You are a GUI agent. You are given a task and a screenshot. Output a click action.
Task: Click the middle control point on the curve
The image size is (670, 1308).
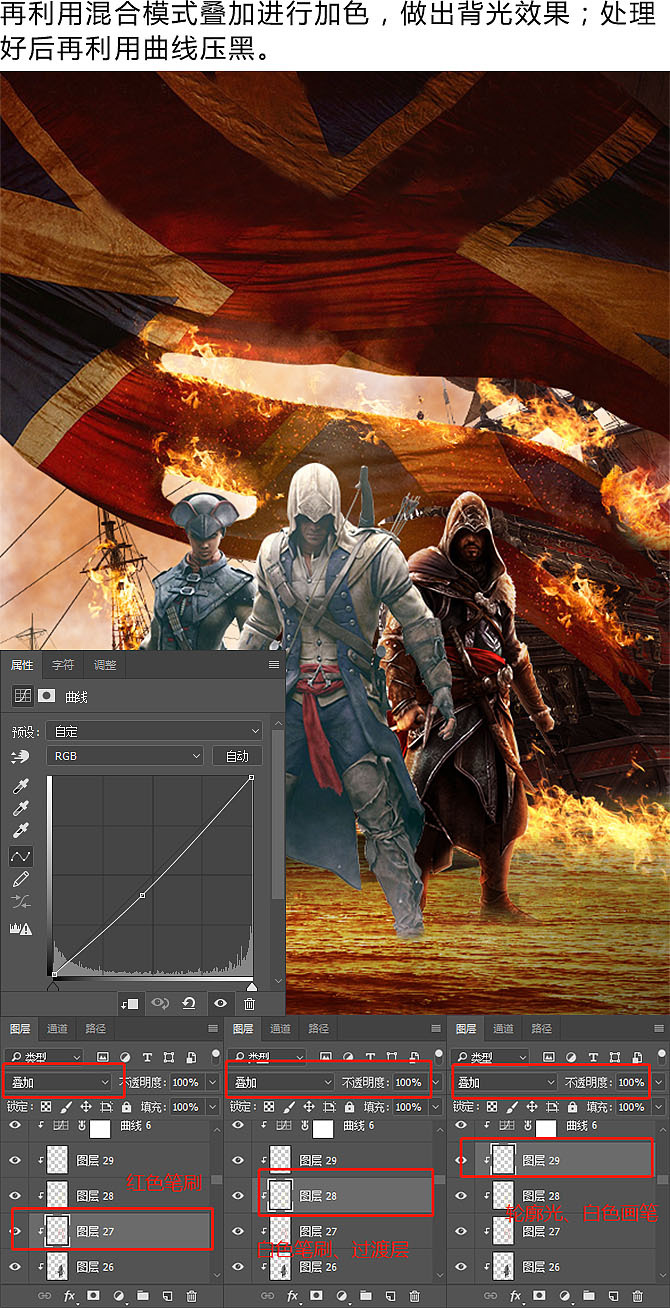pyautogui.click(x=143, y=895)
